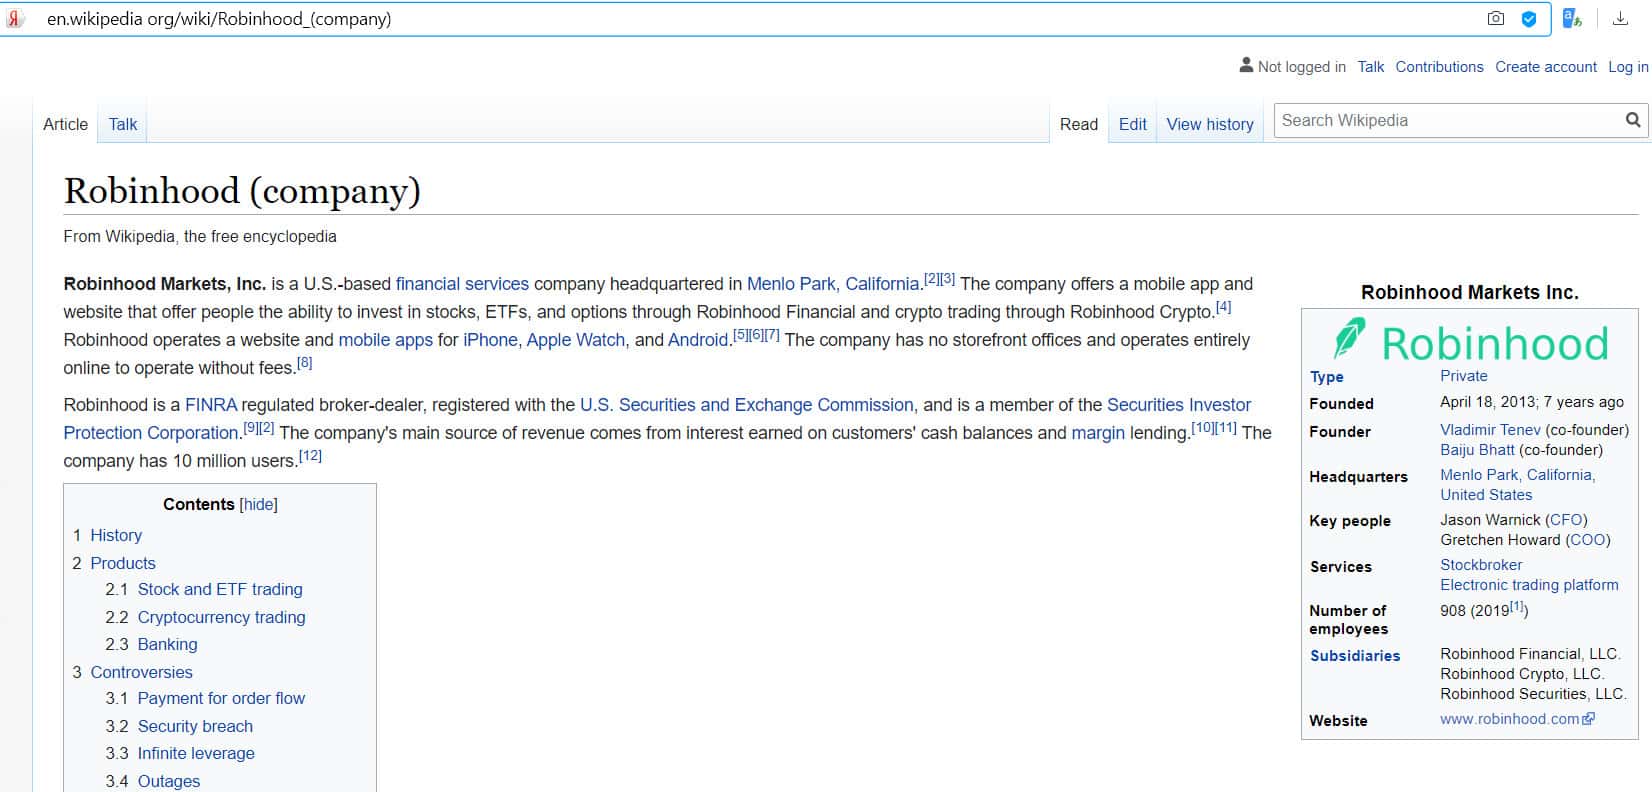Follow the mobile apps link
1652x792 pixels.
click(x=386, y=340)
